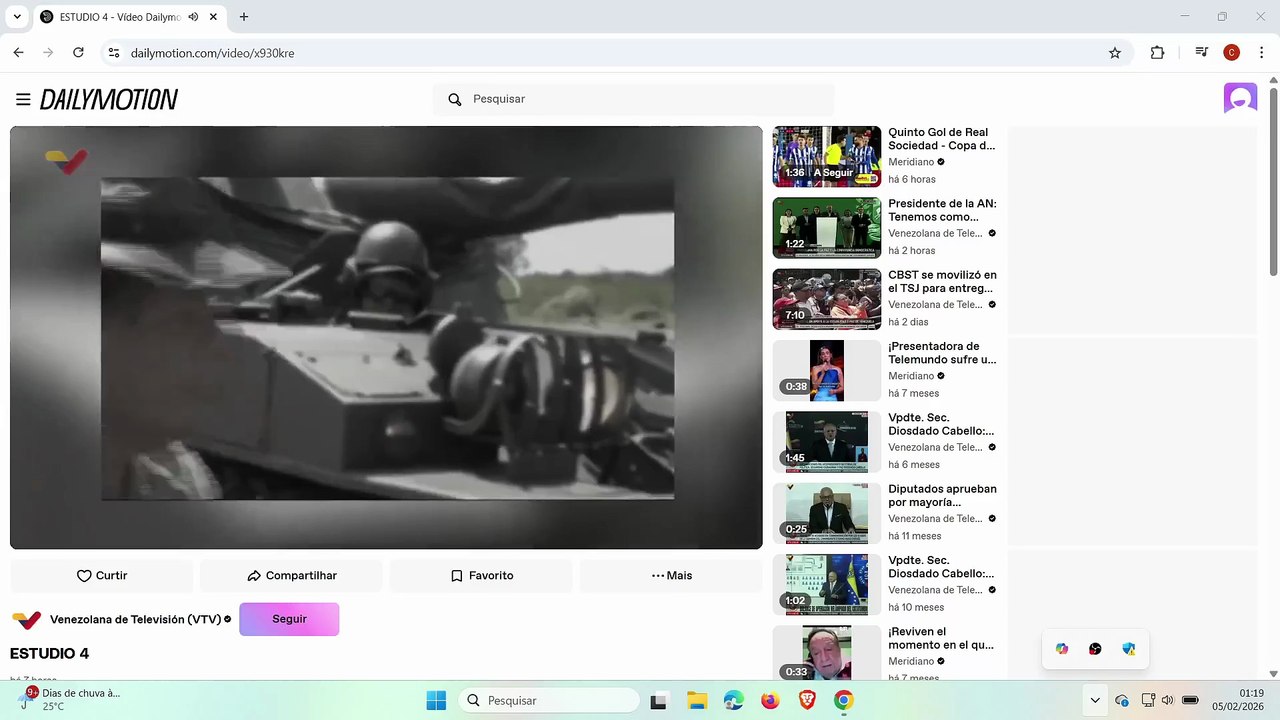Click the share arrow in Compartilhar

[x=254, y=576]
